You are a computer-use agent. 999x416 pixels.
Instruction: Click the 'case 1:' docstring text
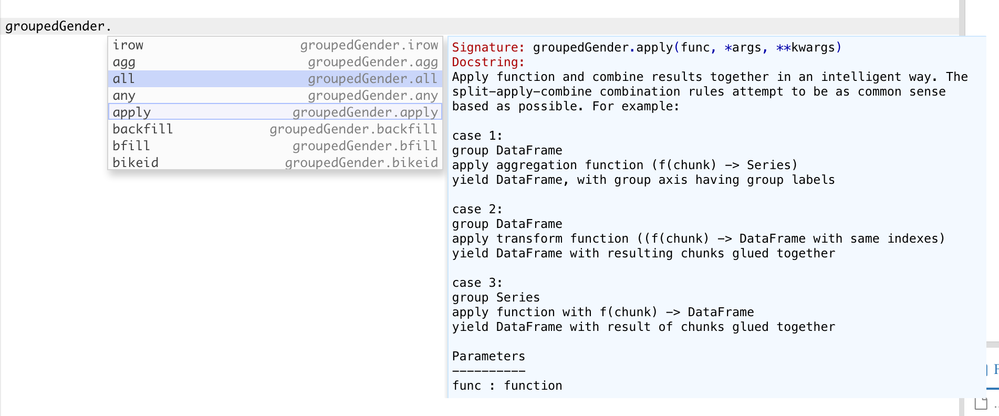480,135
